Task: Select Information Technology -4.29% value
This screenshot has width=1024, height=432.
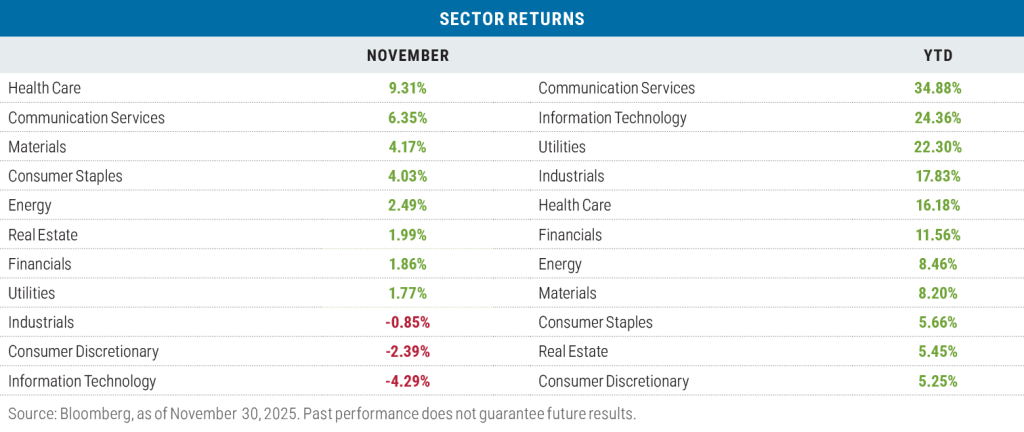Action: coord(406,381)
